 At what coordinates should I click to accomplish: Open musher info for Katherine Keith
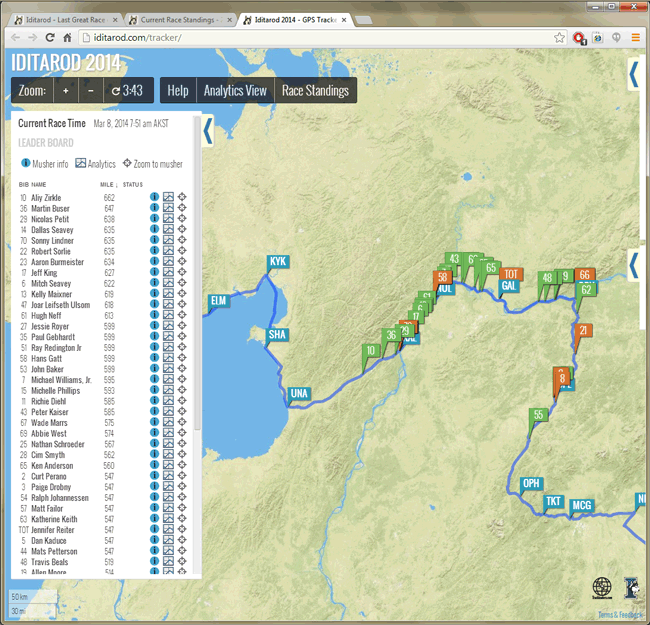point(154,518)
